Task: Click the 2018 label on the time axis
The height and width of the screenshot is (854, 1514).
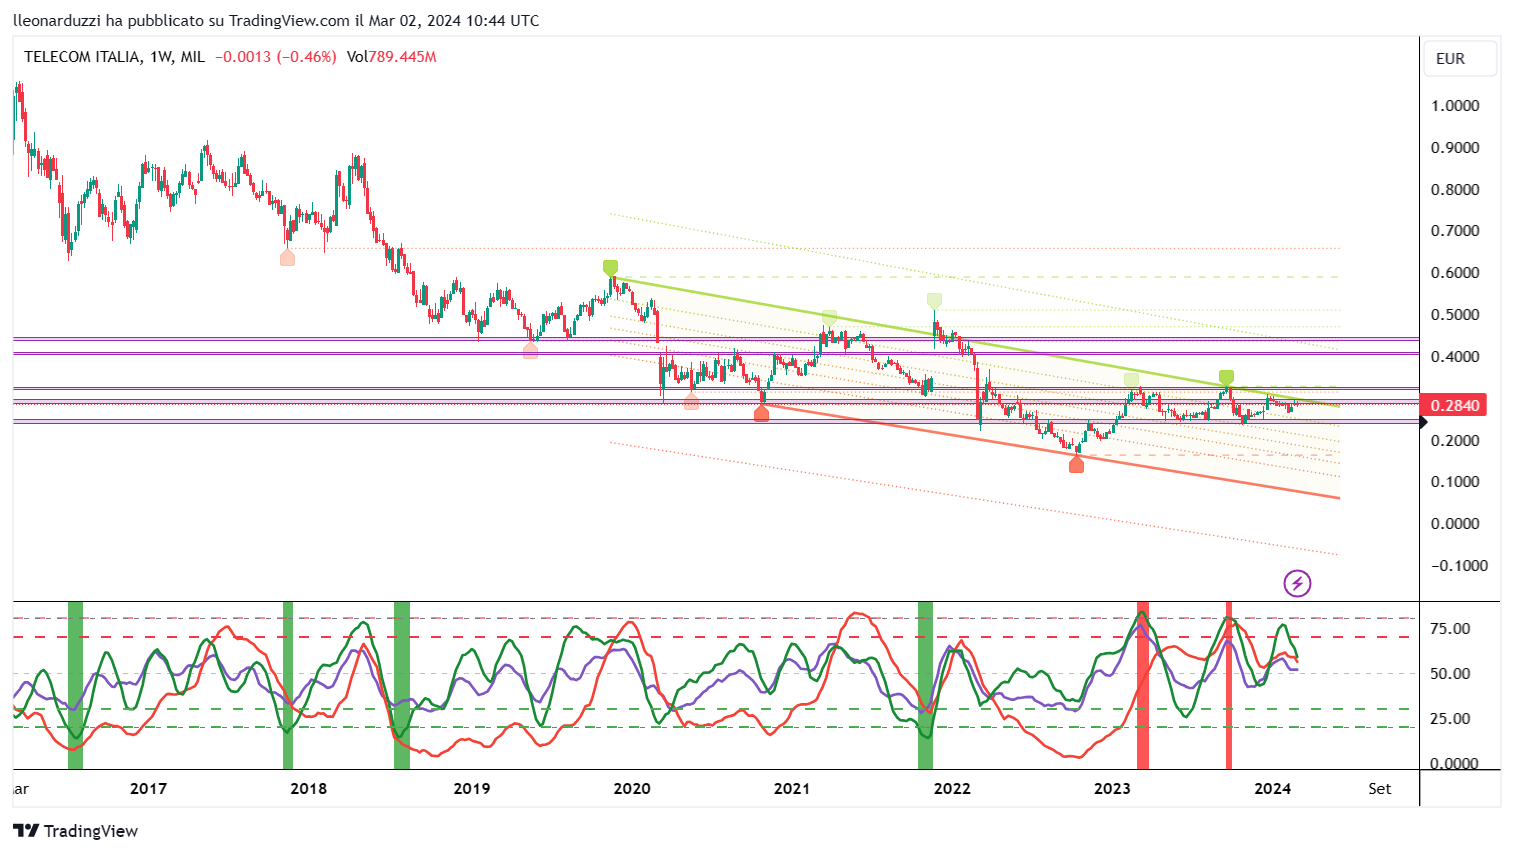Action: pos(308,789)
